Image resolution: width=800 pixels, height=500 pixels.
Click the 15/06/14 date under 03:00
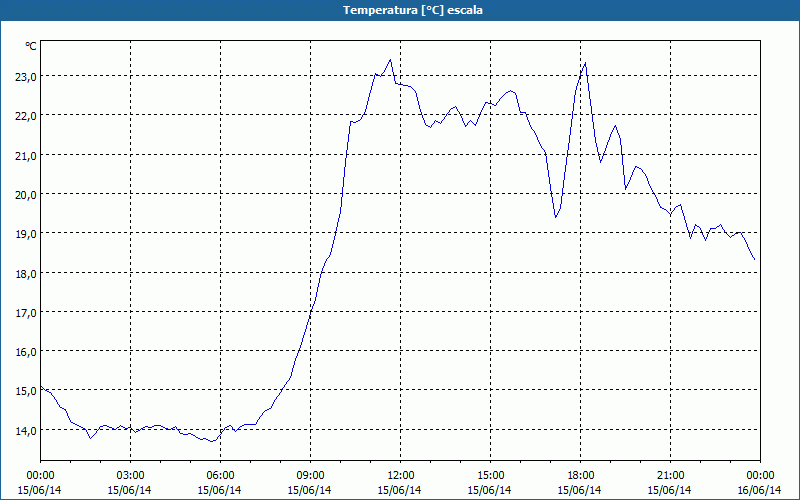pos(130,490)
